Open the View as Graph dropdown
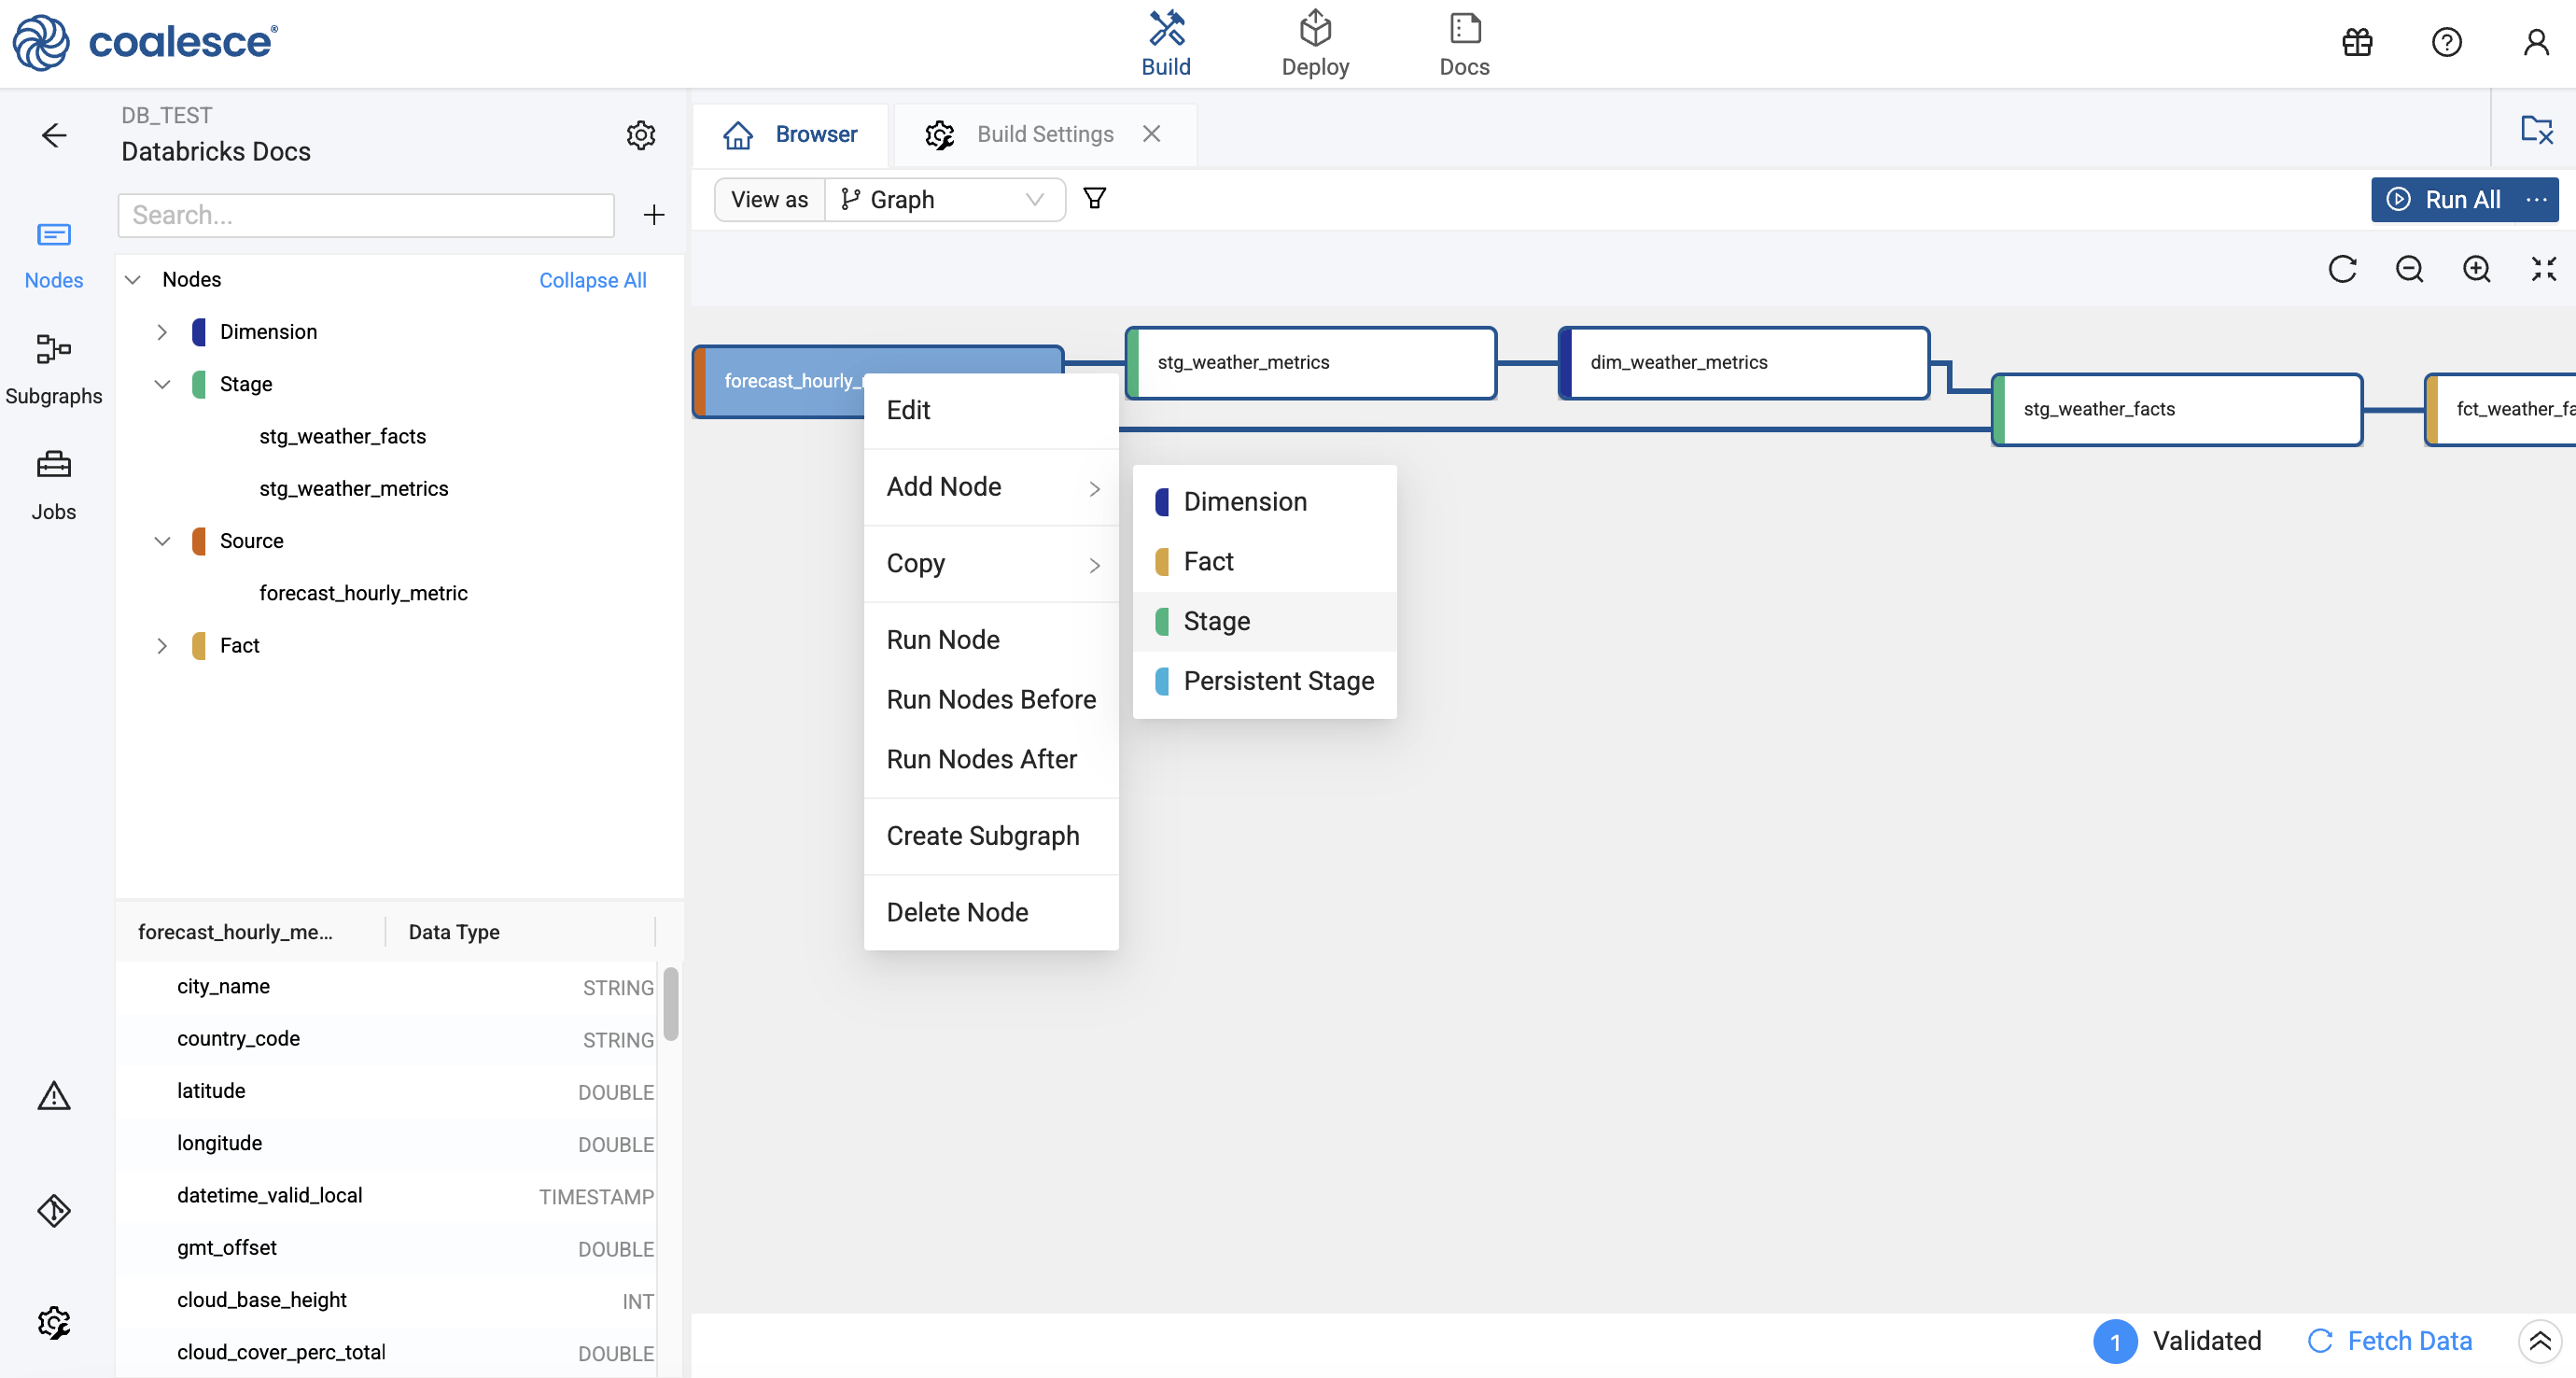The height and width of the screenshot is (1378, 2576). pos(944,199)
